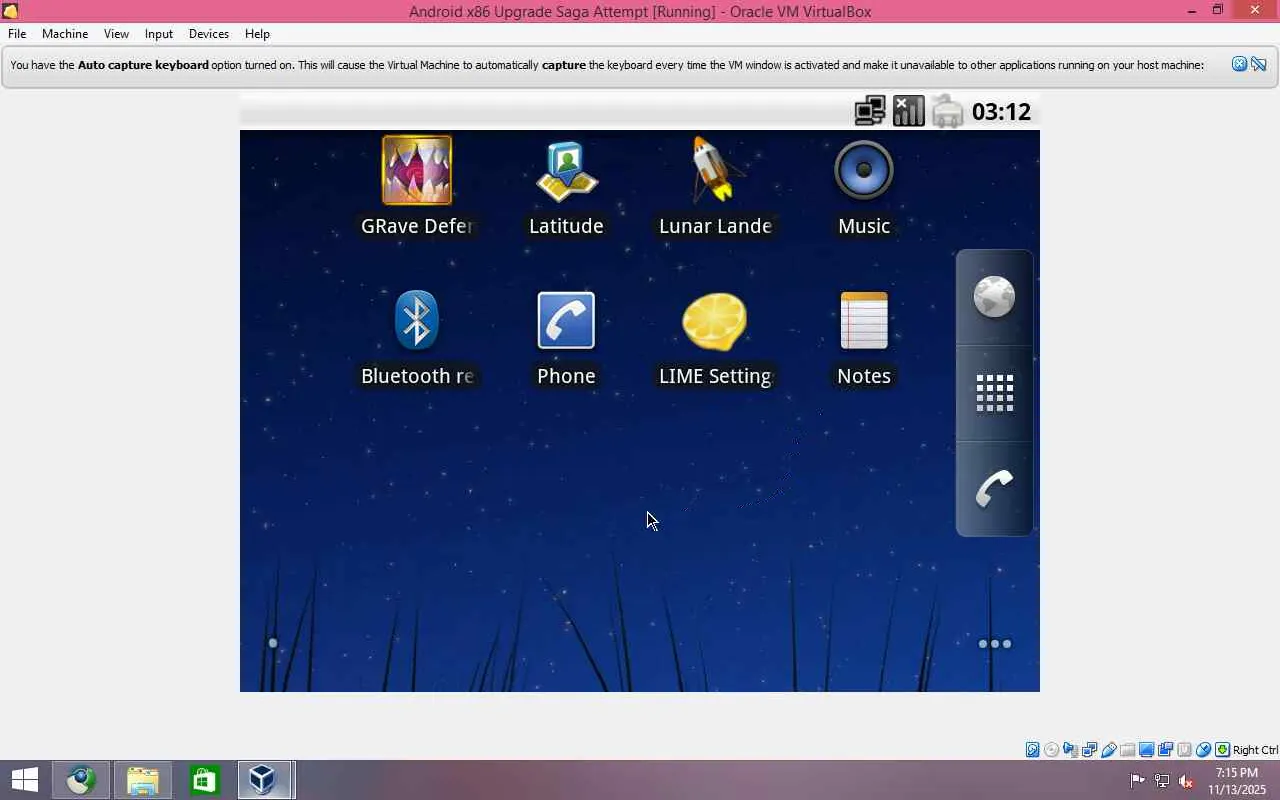Tap the no-signal bars status icon

coord(909,111)
